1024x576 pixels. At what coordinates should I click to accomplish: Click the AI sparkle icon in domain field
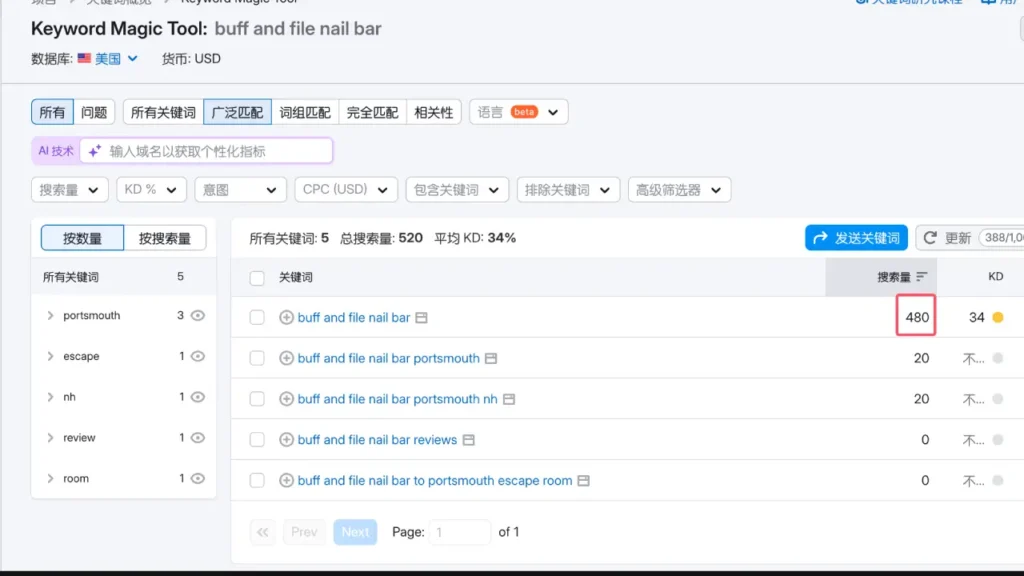tap(95, 151)
